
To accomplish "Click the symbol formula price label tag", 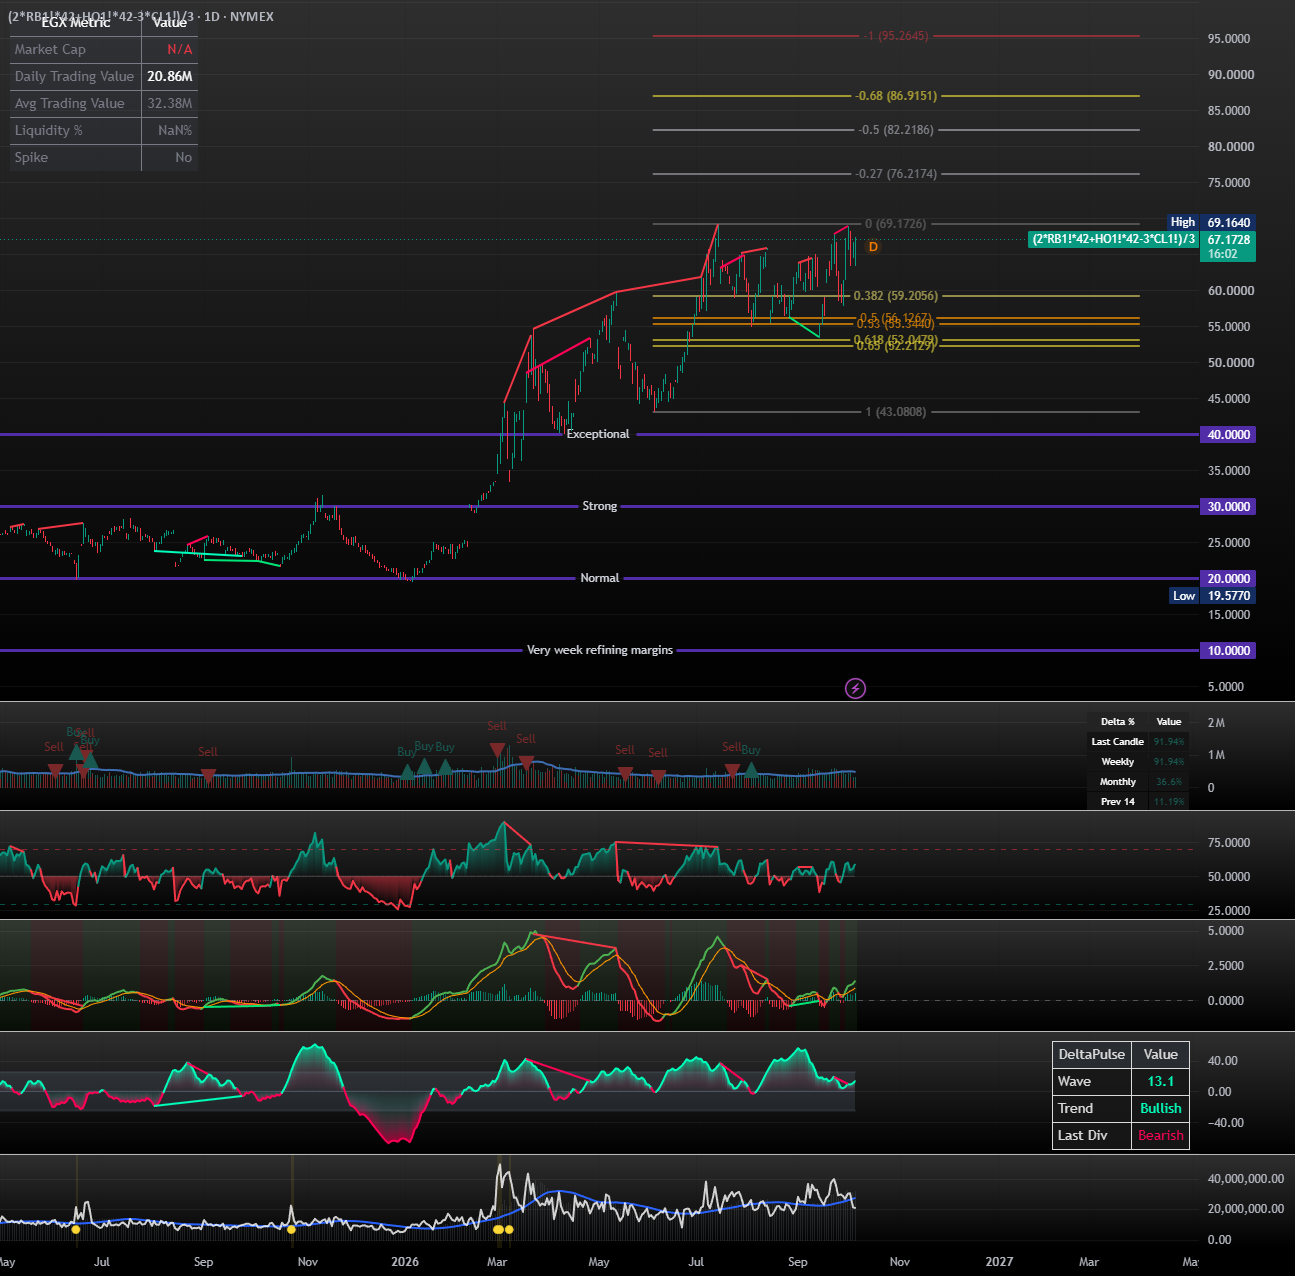I will coord(1114,239).
